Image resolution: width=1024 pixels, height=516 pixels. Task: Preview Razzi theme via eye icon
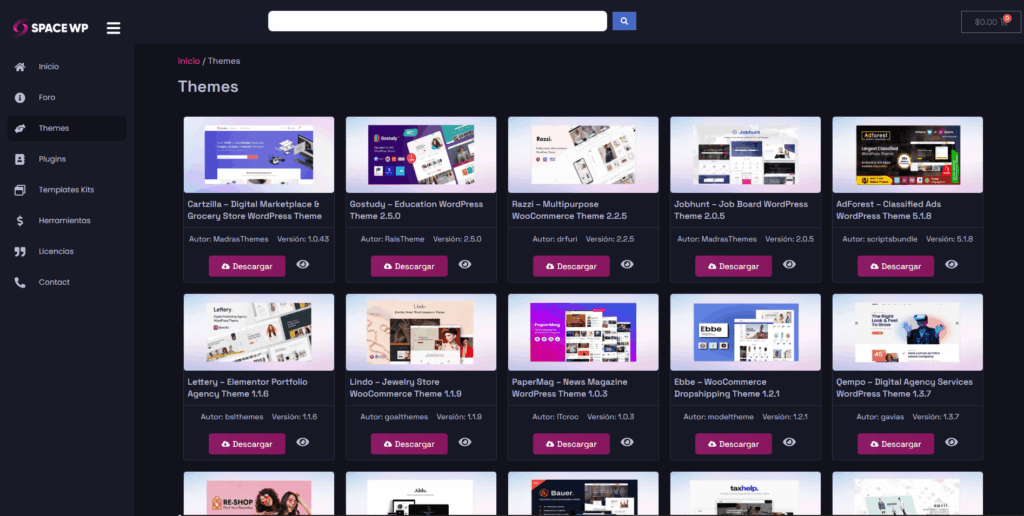click(627, 264)
